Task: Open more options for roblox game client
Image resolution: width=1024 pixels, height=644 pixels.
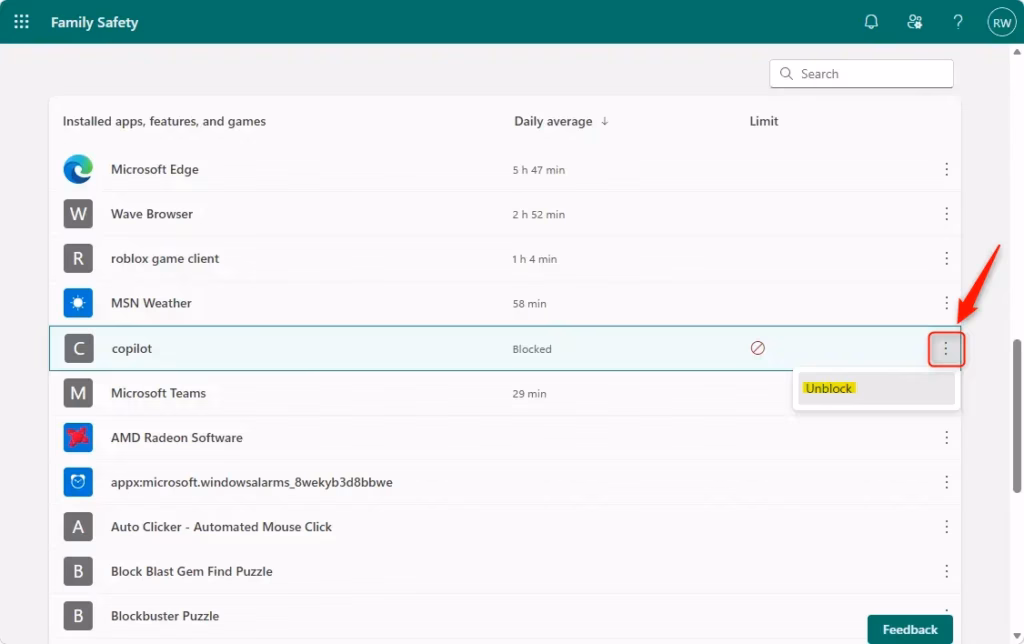Action: [946, 258]
